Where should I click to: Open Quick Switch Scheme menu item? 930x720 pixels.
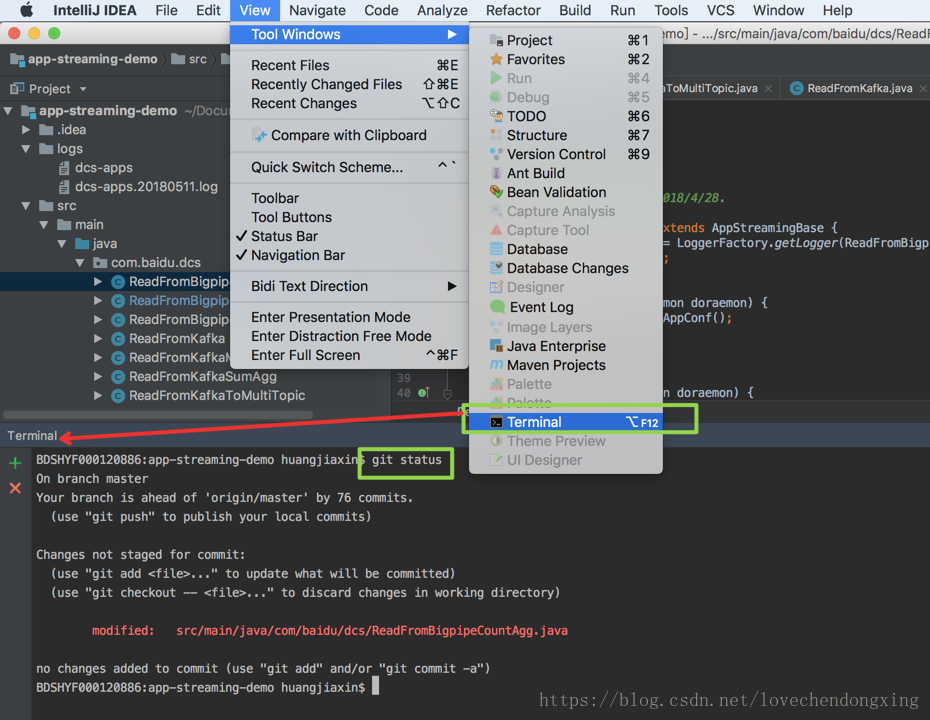point(349,167)
